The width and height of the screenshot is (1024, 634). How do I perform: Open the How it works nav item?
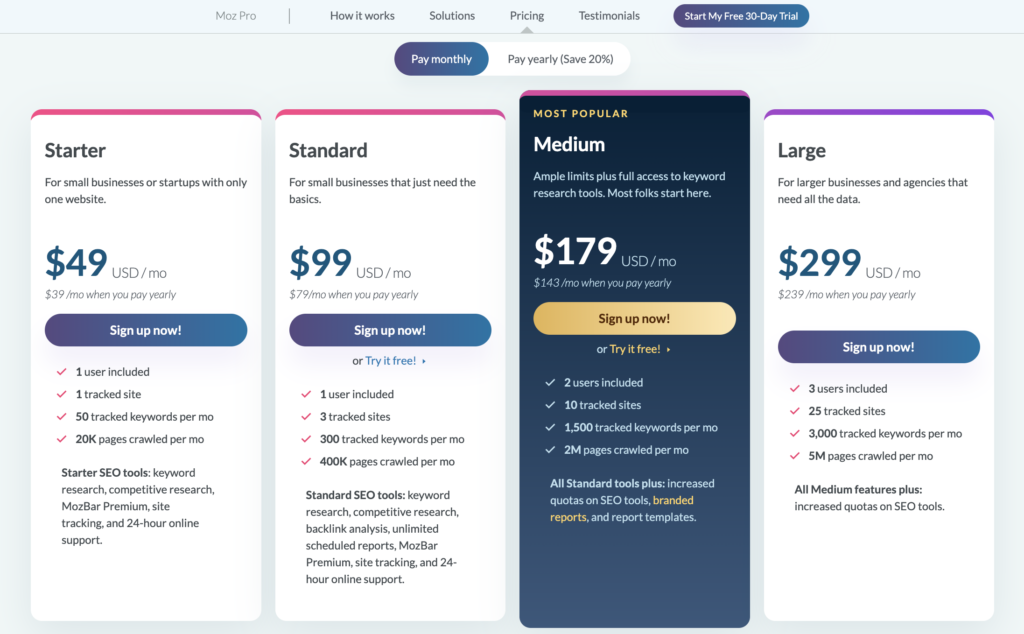[x=362, y=16]
